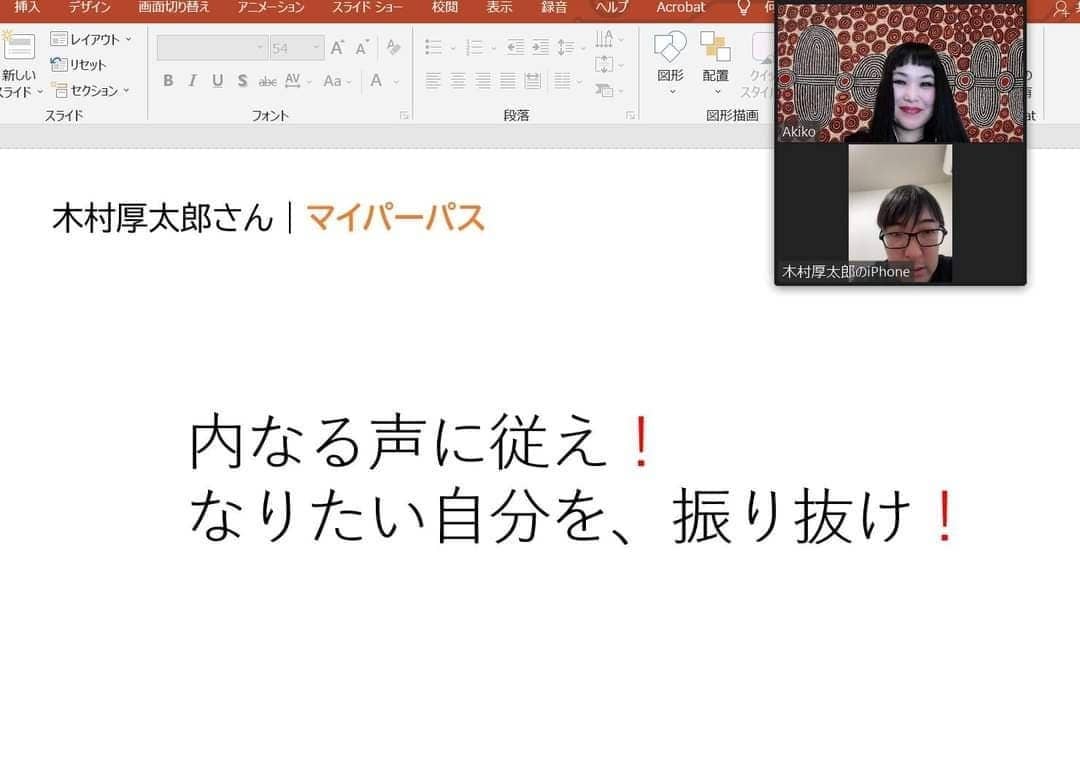The width and height of the screenshot is (1080, 760).
Task: Open the Animation (アニメーション) ribbon tab
Action: click(x=271, y=8)
